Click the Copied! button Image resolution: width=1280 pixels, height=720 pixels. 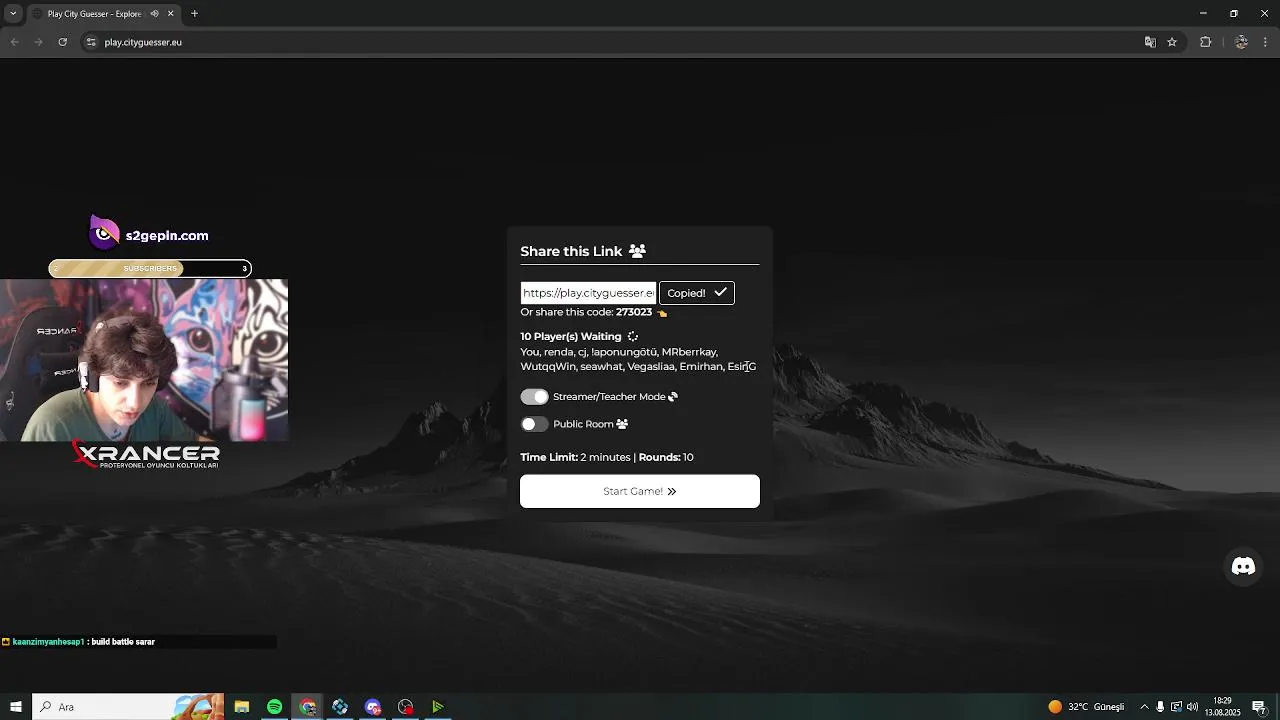[x=697, y=293]
